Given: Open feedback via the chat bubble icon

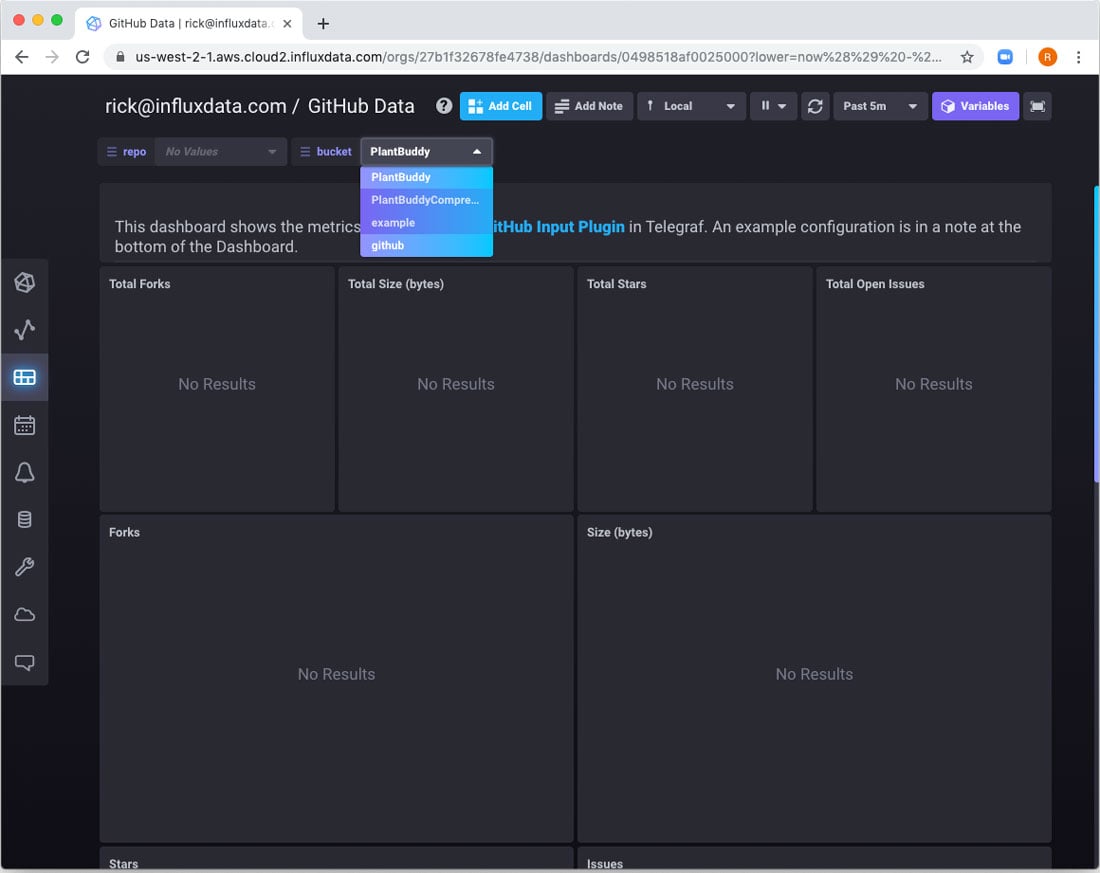Looking at the screenshot, I should pos(25,662).
